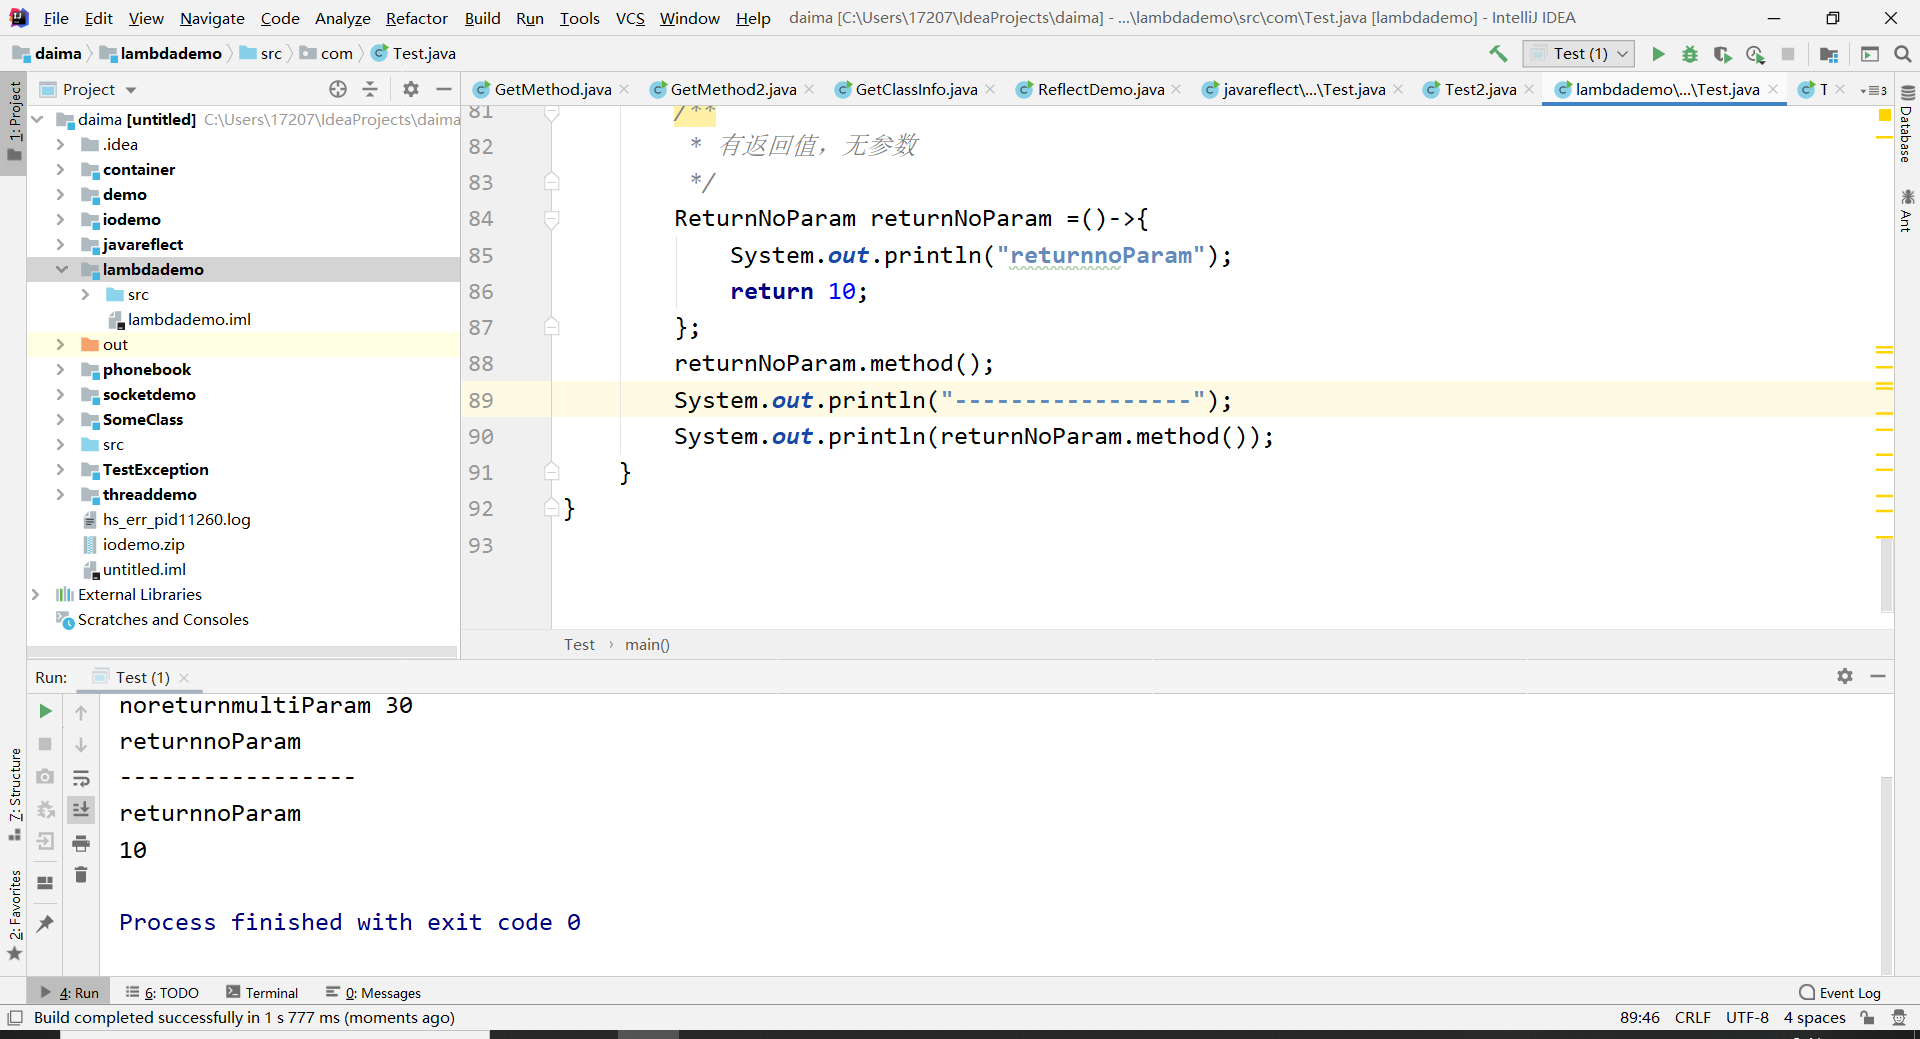The image size is (1920, 1039).
Task: Close the Test (1) run tab
Action: pyautogui.click(x=184, y=678)
